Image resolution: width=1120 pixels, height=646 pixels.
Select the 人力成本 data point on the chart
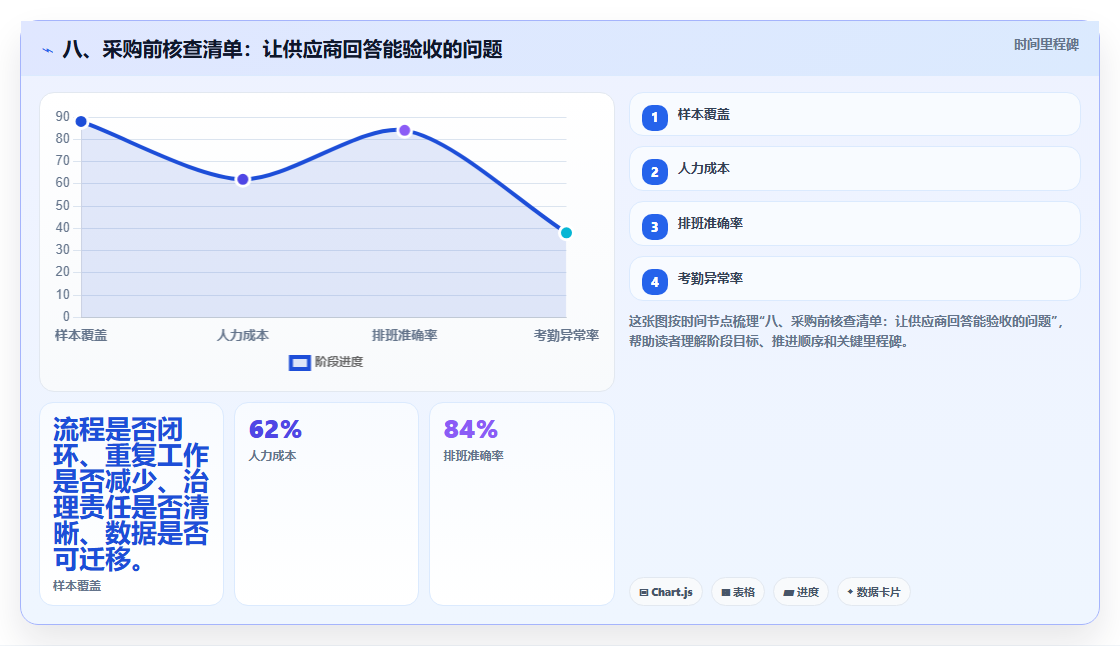click(243, 179)
